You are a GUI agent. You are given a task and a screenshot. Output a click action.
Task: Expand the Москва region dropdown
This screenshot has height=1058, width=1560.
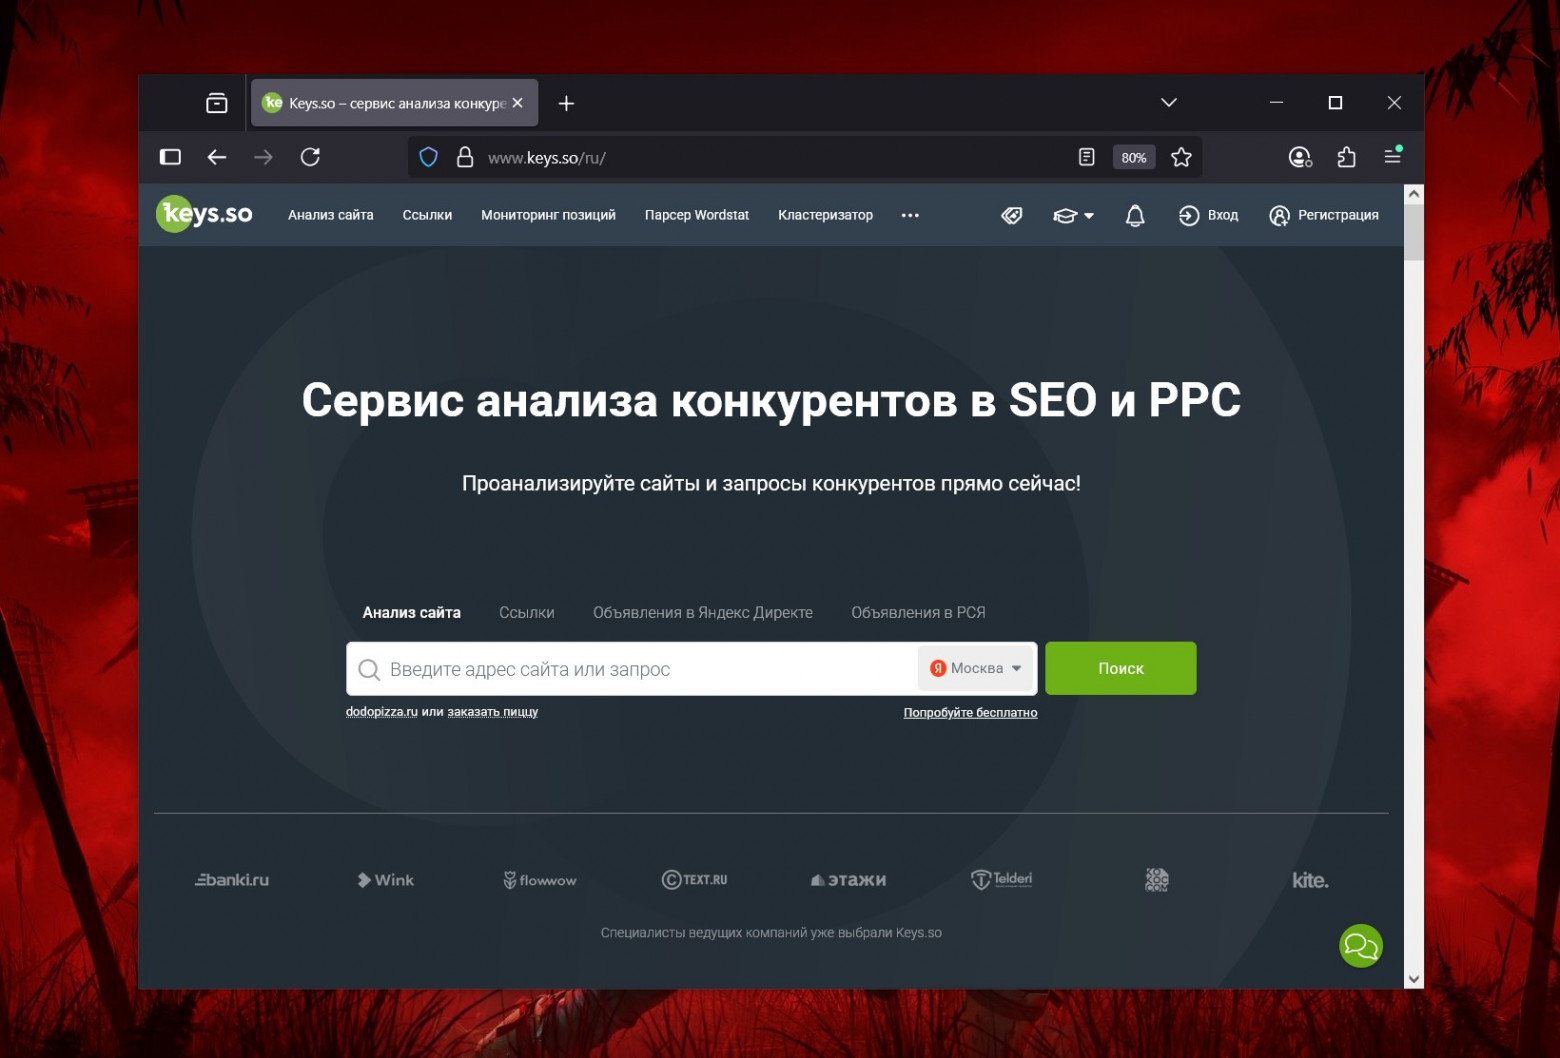(x=975, y=668)
